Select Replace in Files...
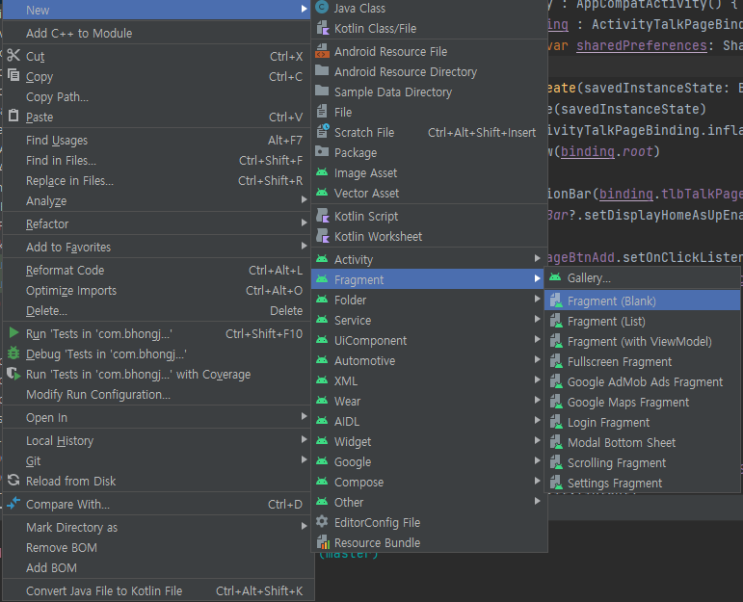743x602 pixels. 156,181
